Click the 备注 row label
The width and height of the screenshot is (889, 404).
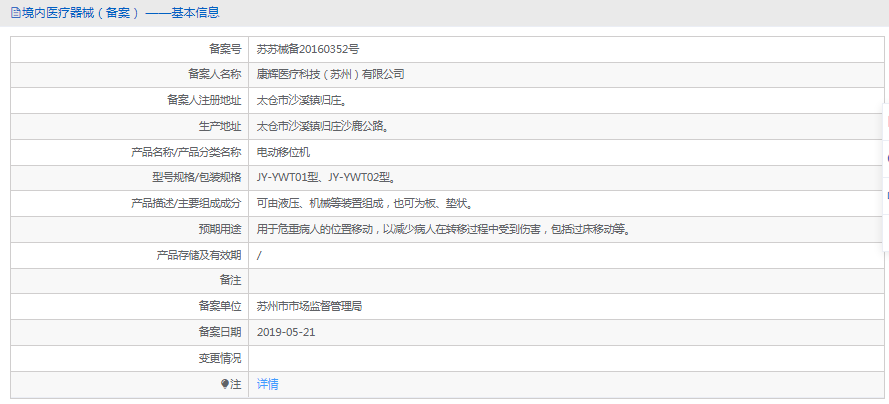[x=231, y=281]
